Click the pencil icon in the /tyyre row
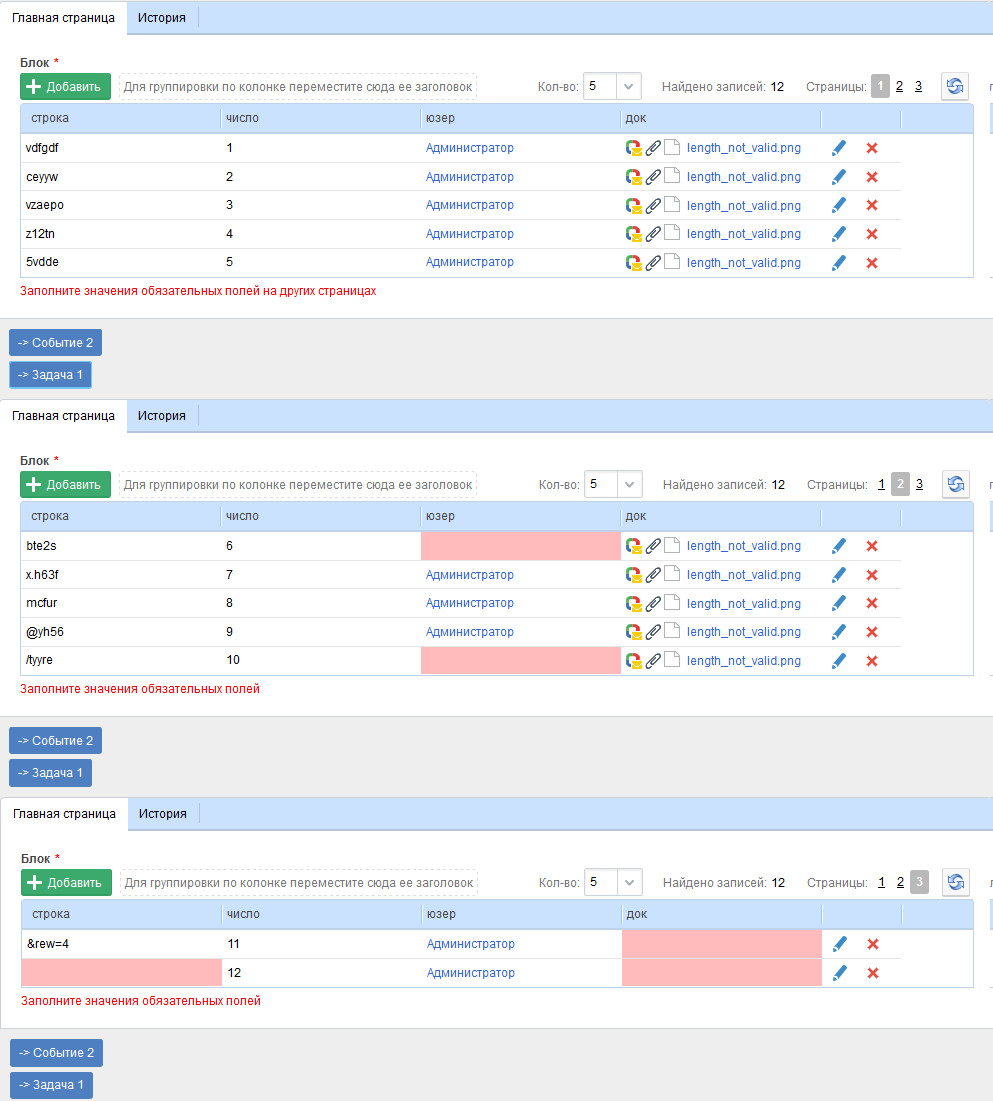Viewport: 993px width, 1101px height. tap(838, 661)
